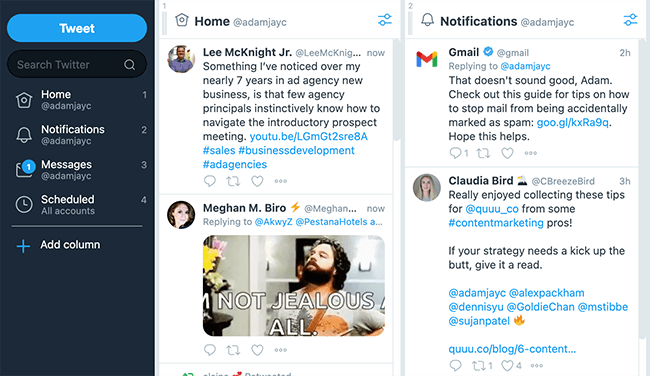Expand more options on Gmail's tweet

click(531, 153)
